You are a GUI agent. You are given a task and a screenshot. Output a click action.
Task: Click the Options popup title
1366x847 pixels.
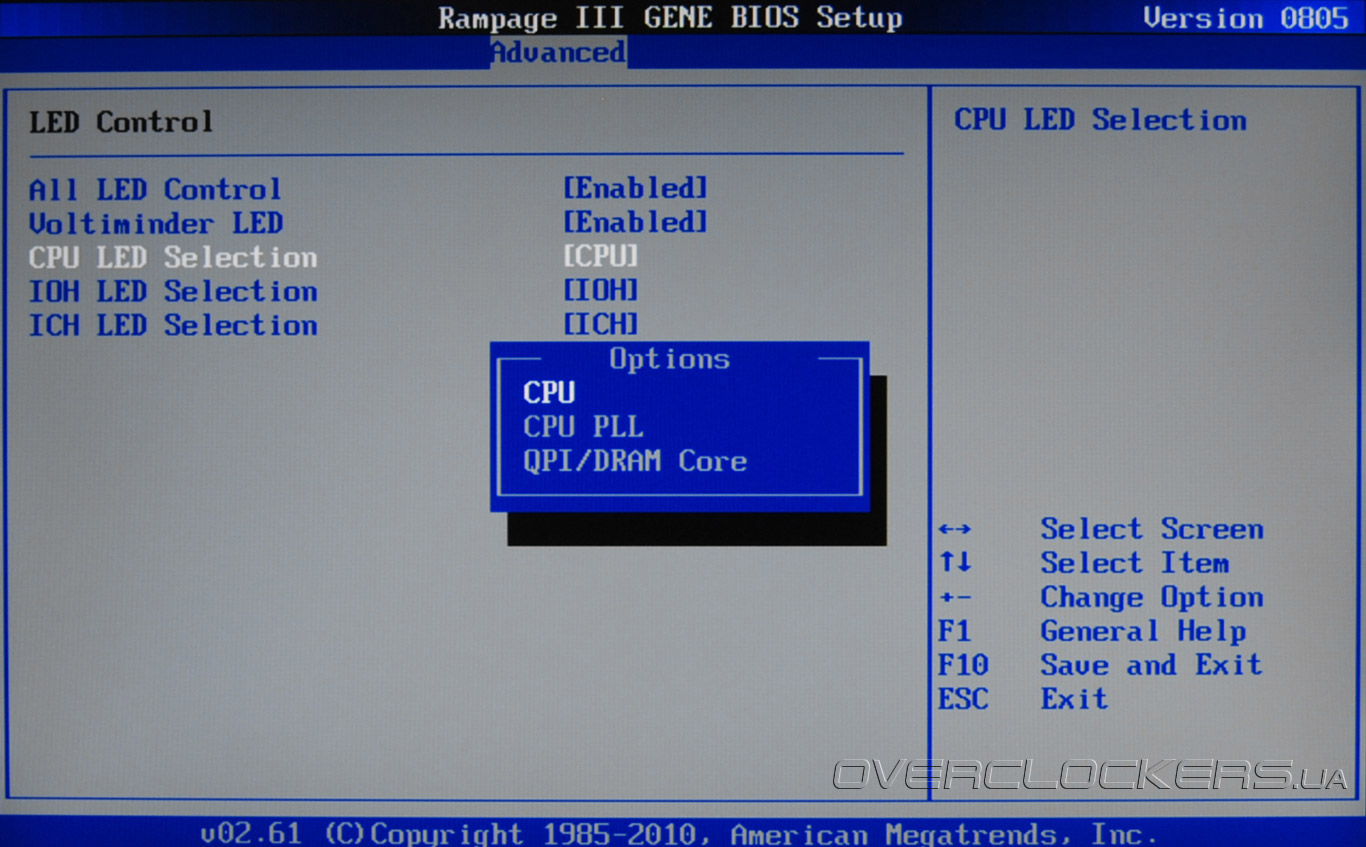coord(669,359)
